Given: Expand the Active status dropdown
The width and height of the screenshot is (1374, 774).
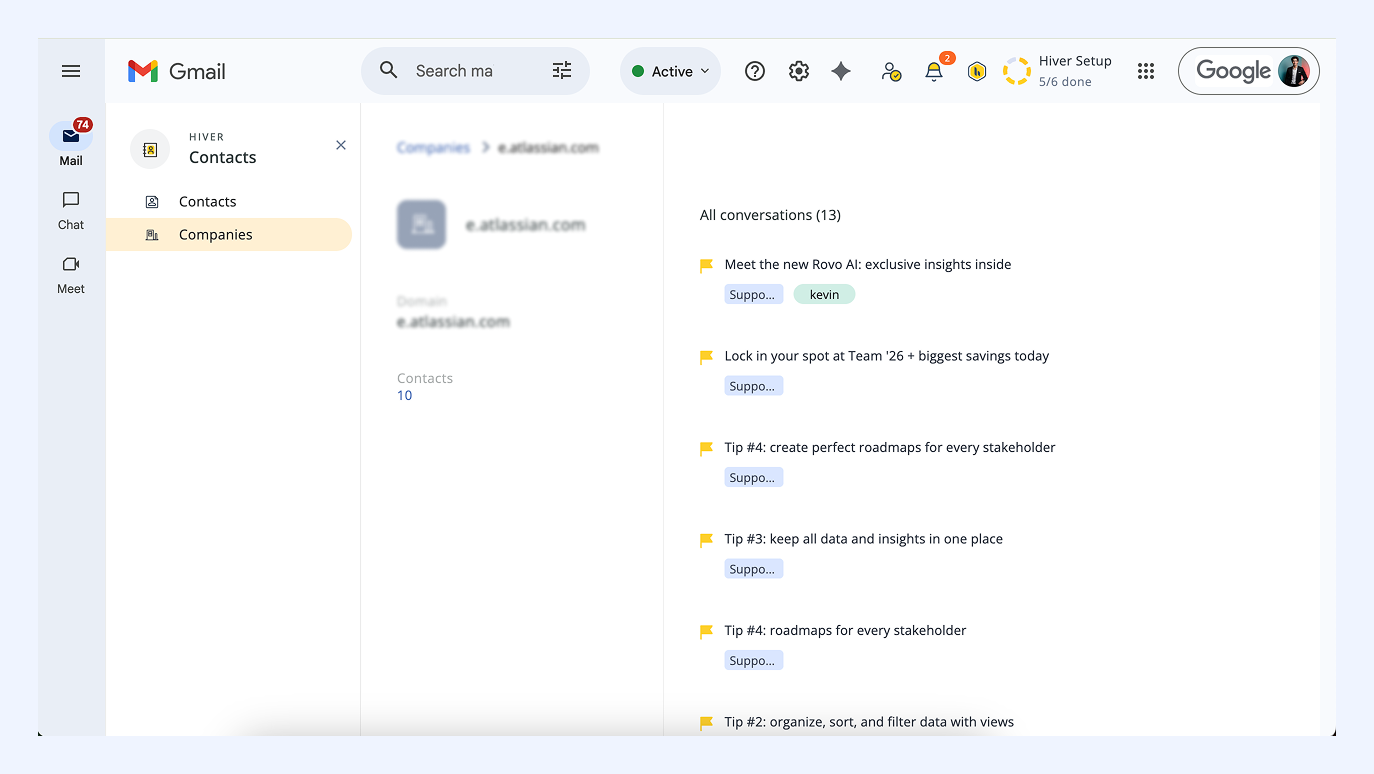Looking at the screenshot, I should click(x=670, y=71).
